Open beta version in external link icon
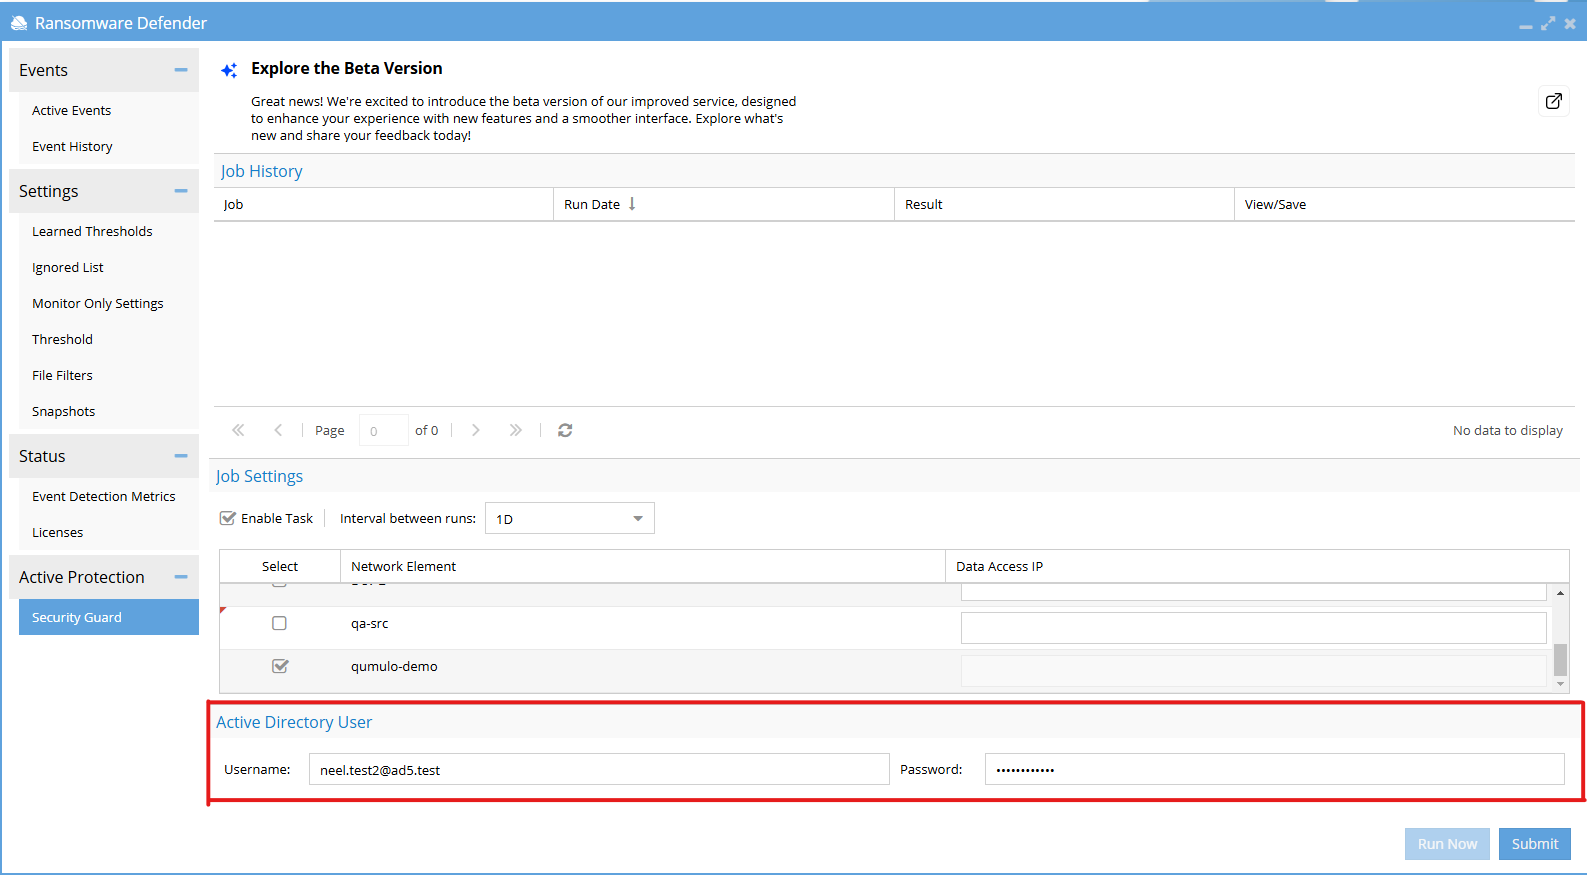This screenshot has height=875, width=1587. 1553,101
